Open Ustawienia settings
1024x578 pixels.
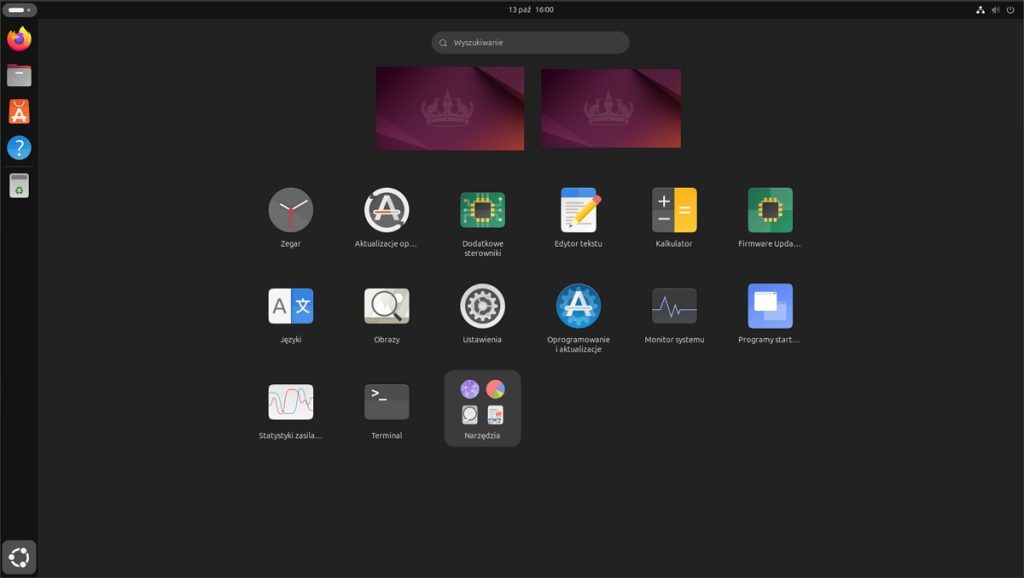click(x=482, y=306)
